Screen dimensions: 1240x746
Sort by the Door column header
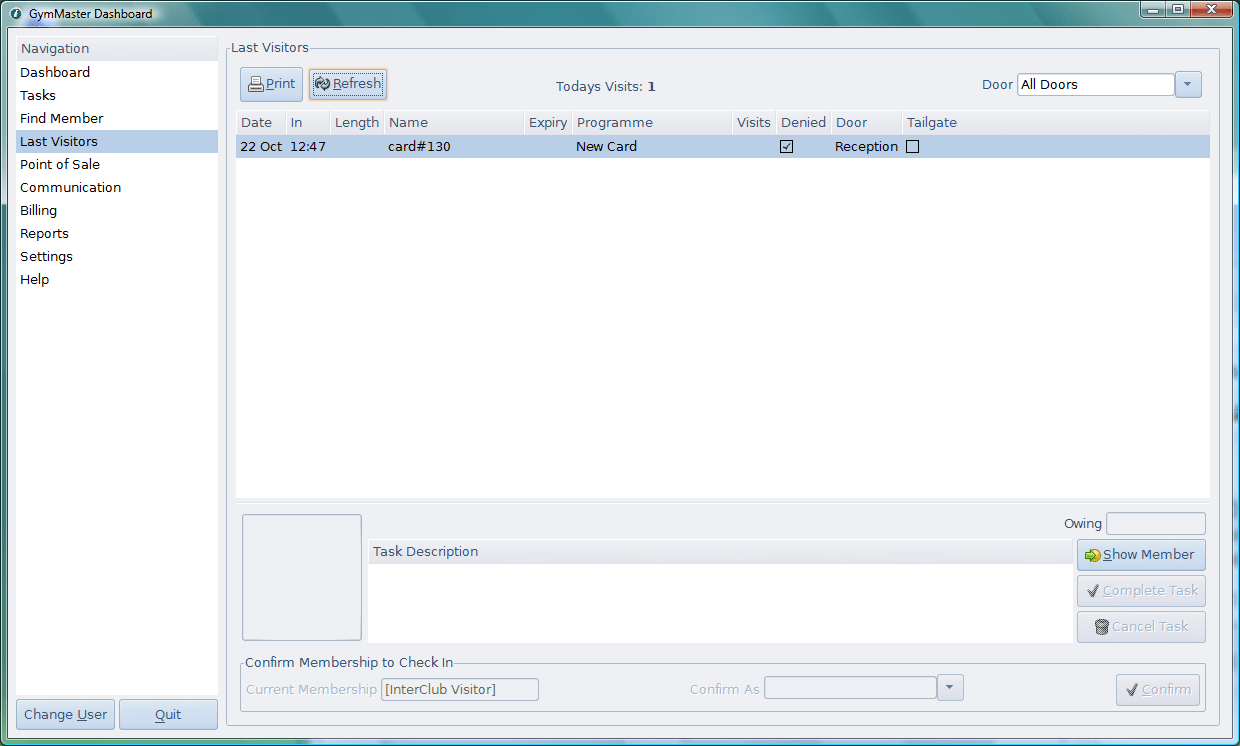(x=866, y=122)
